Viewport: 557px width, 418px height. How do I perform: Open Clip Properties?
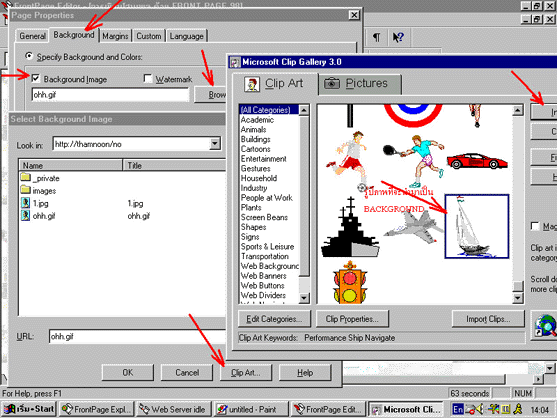point(352,319)
